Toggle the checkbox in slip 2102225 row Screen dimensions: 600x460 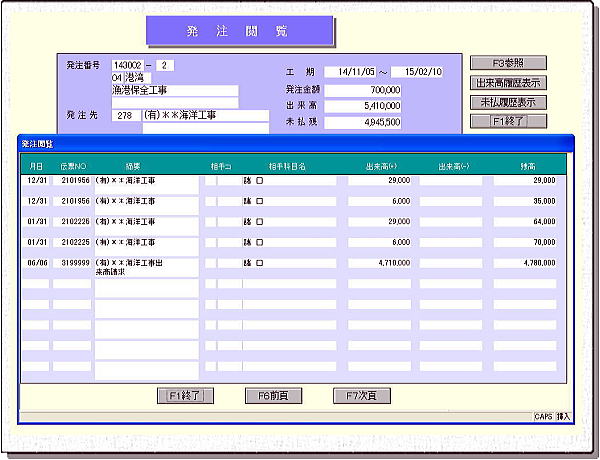click(x=260, y=242)
